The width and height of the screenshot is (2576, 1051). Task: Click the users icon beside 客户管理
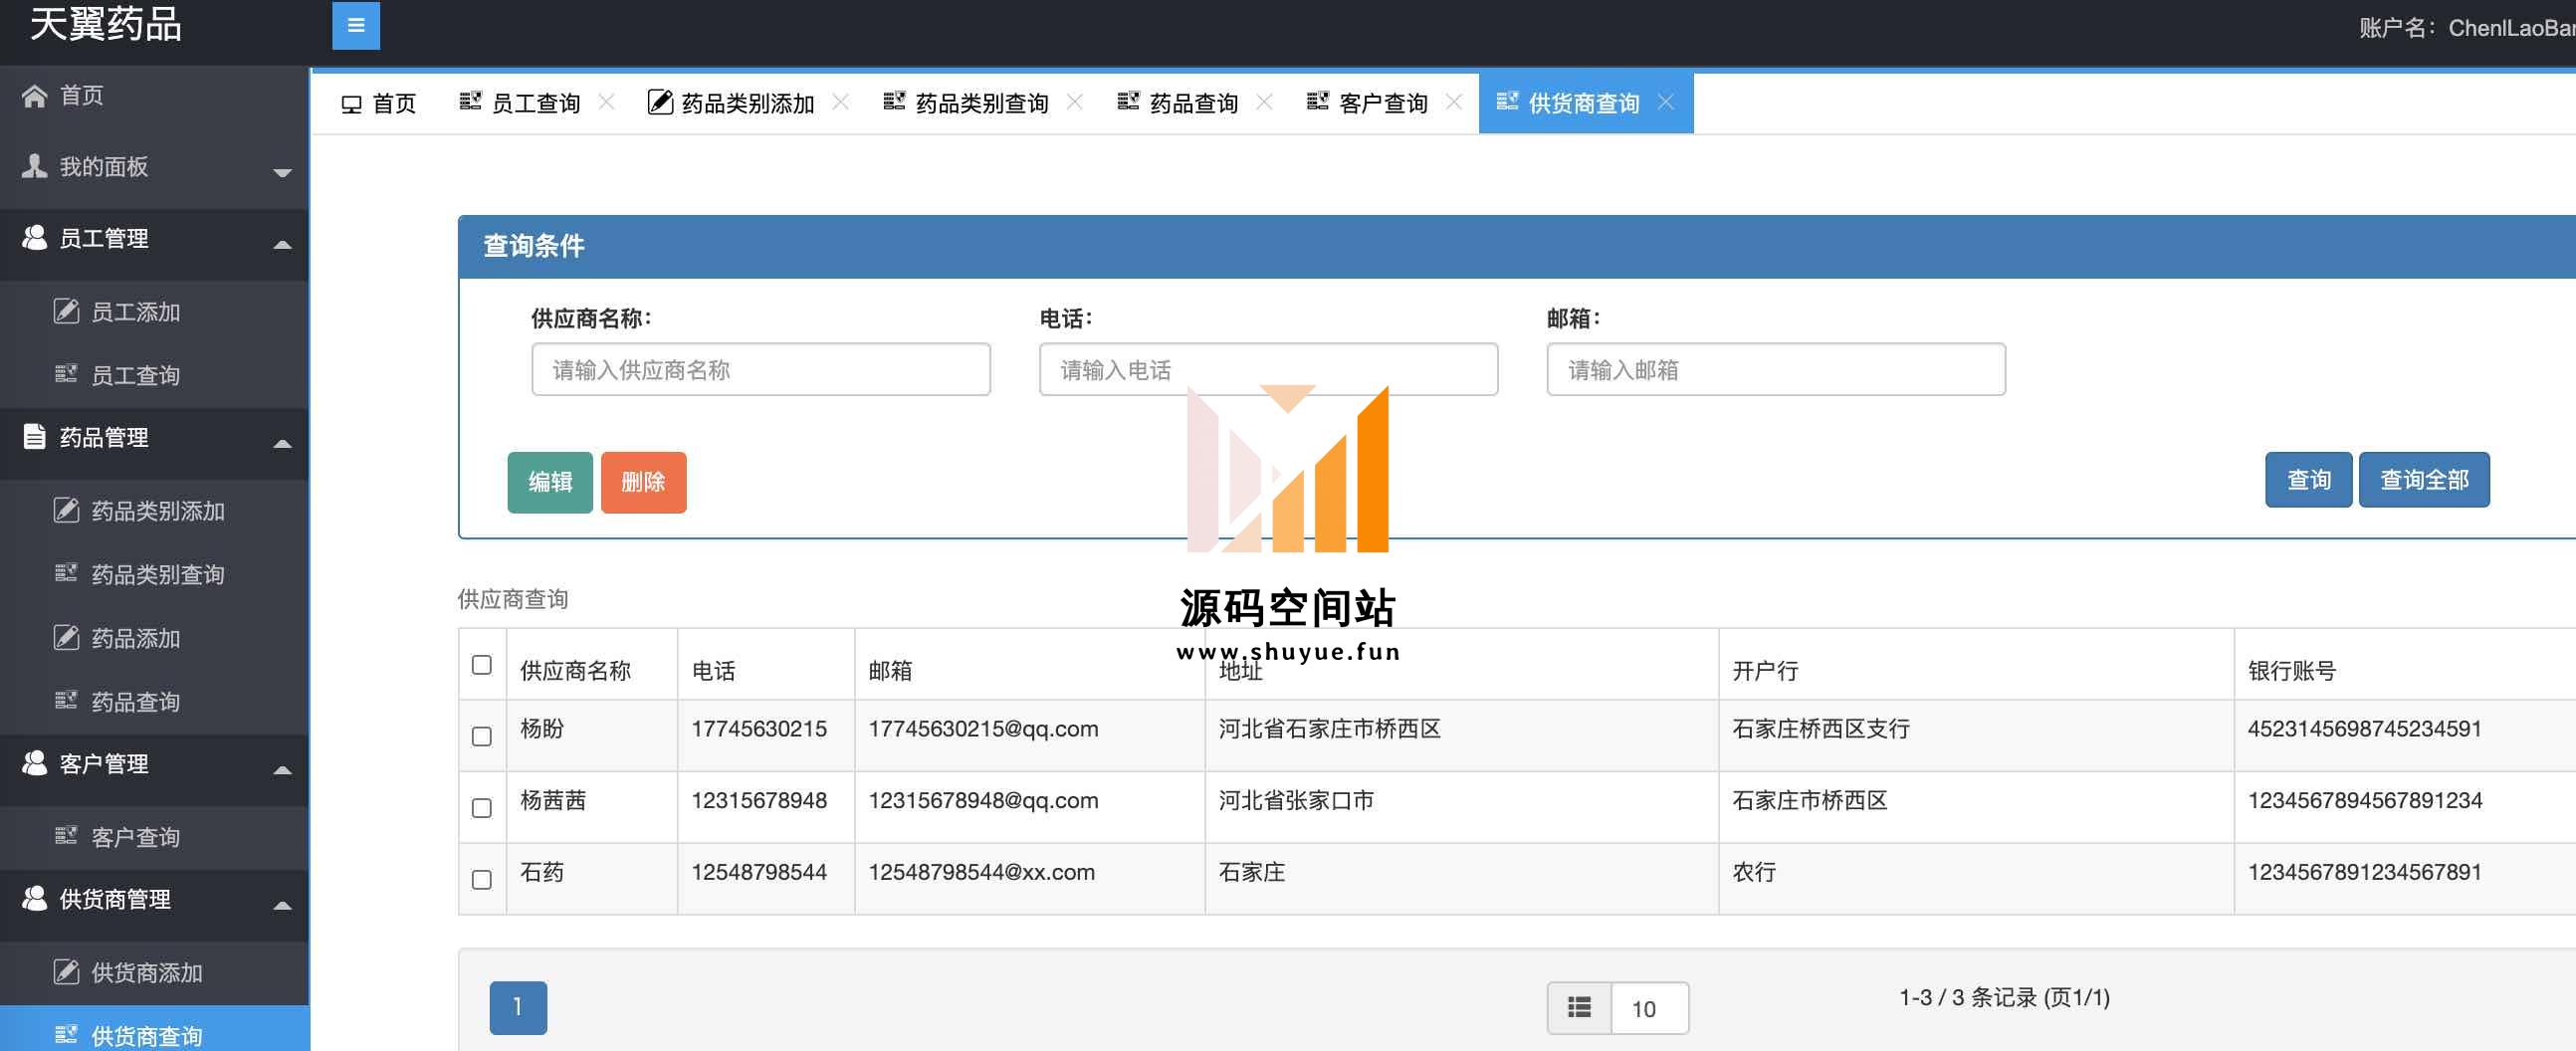pyautogui.click(x=34, y=763)
